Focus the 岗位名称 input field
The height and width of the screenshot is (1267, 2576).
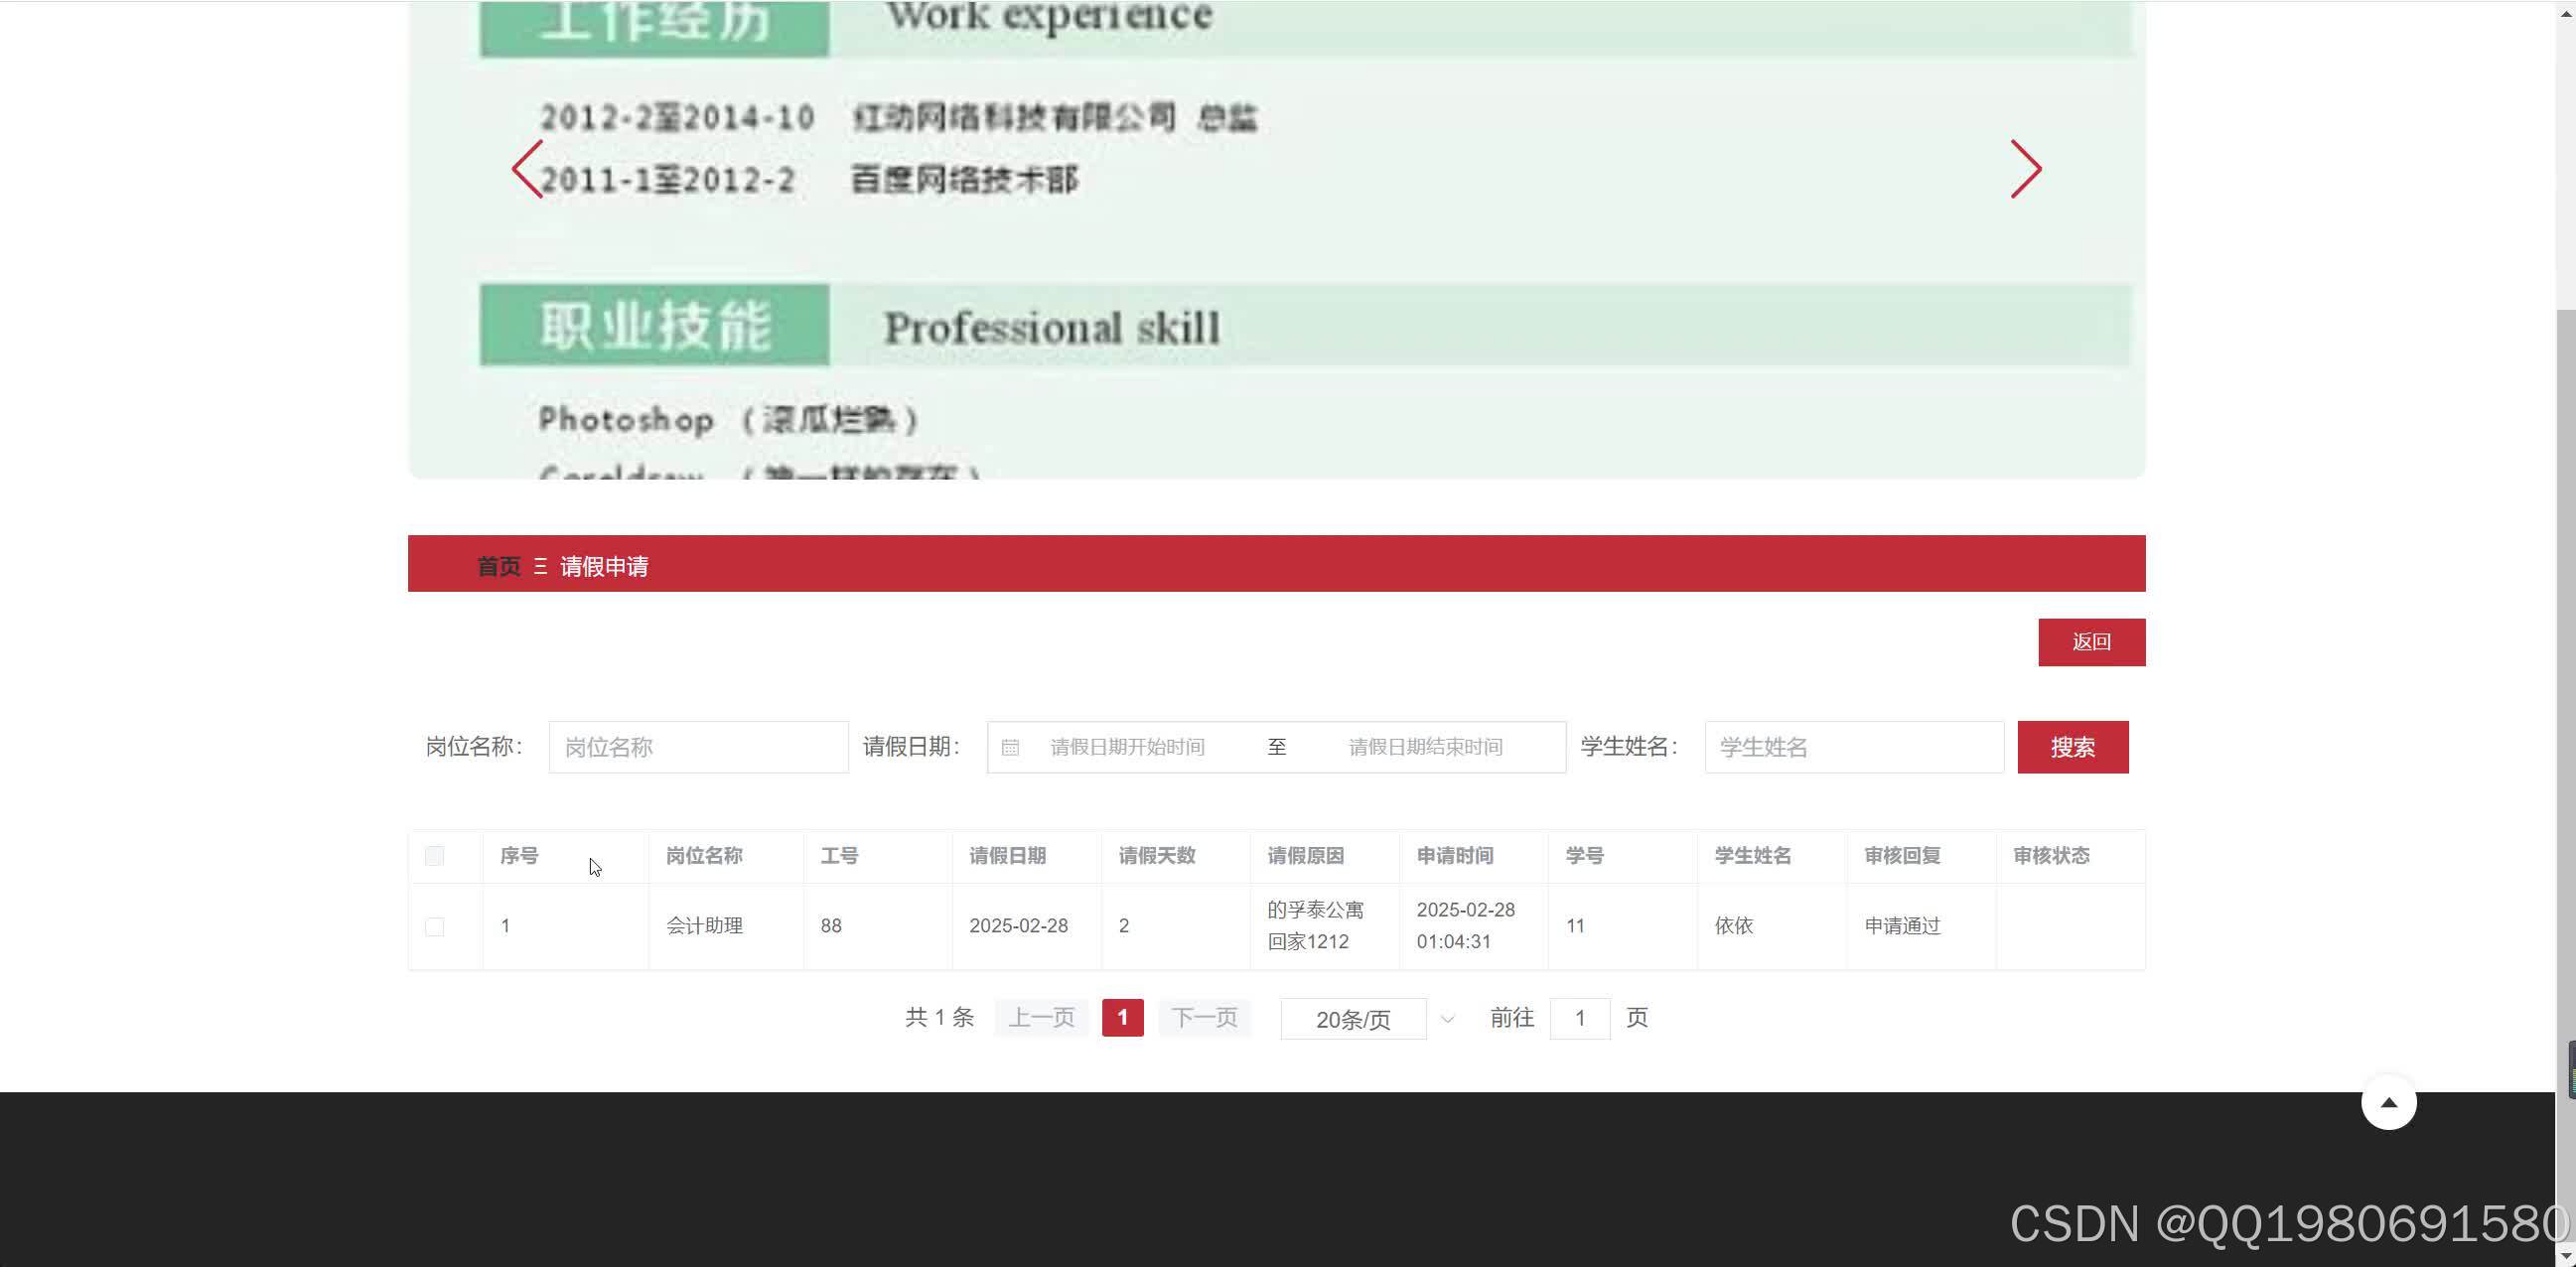(698, 747)
